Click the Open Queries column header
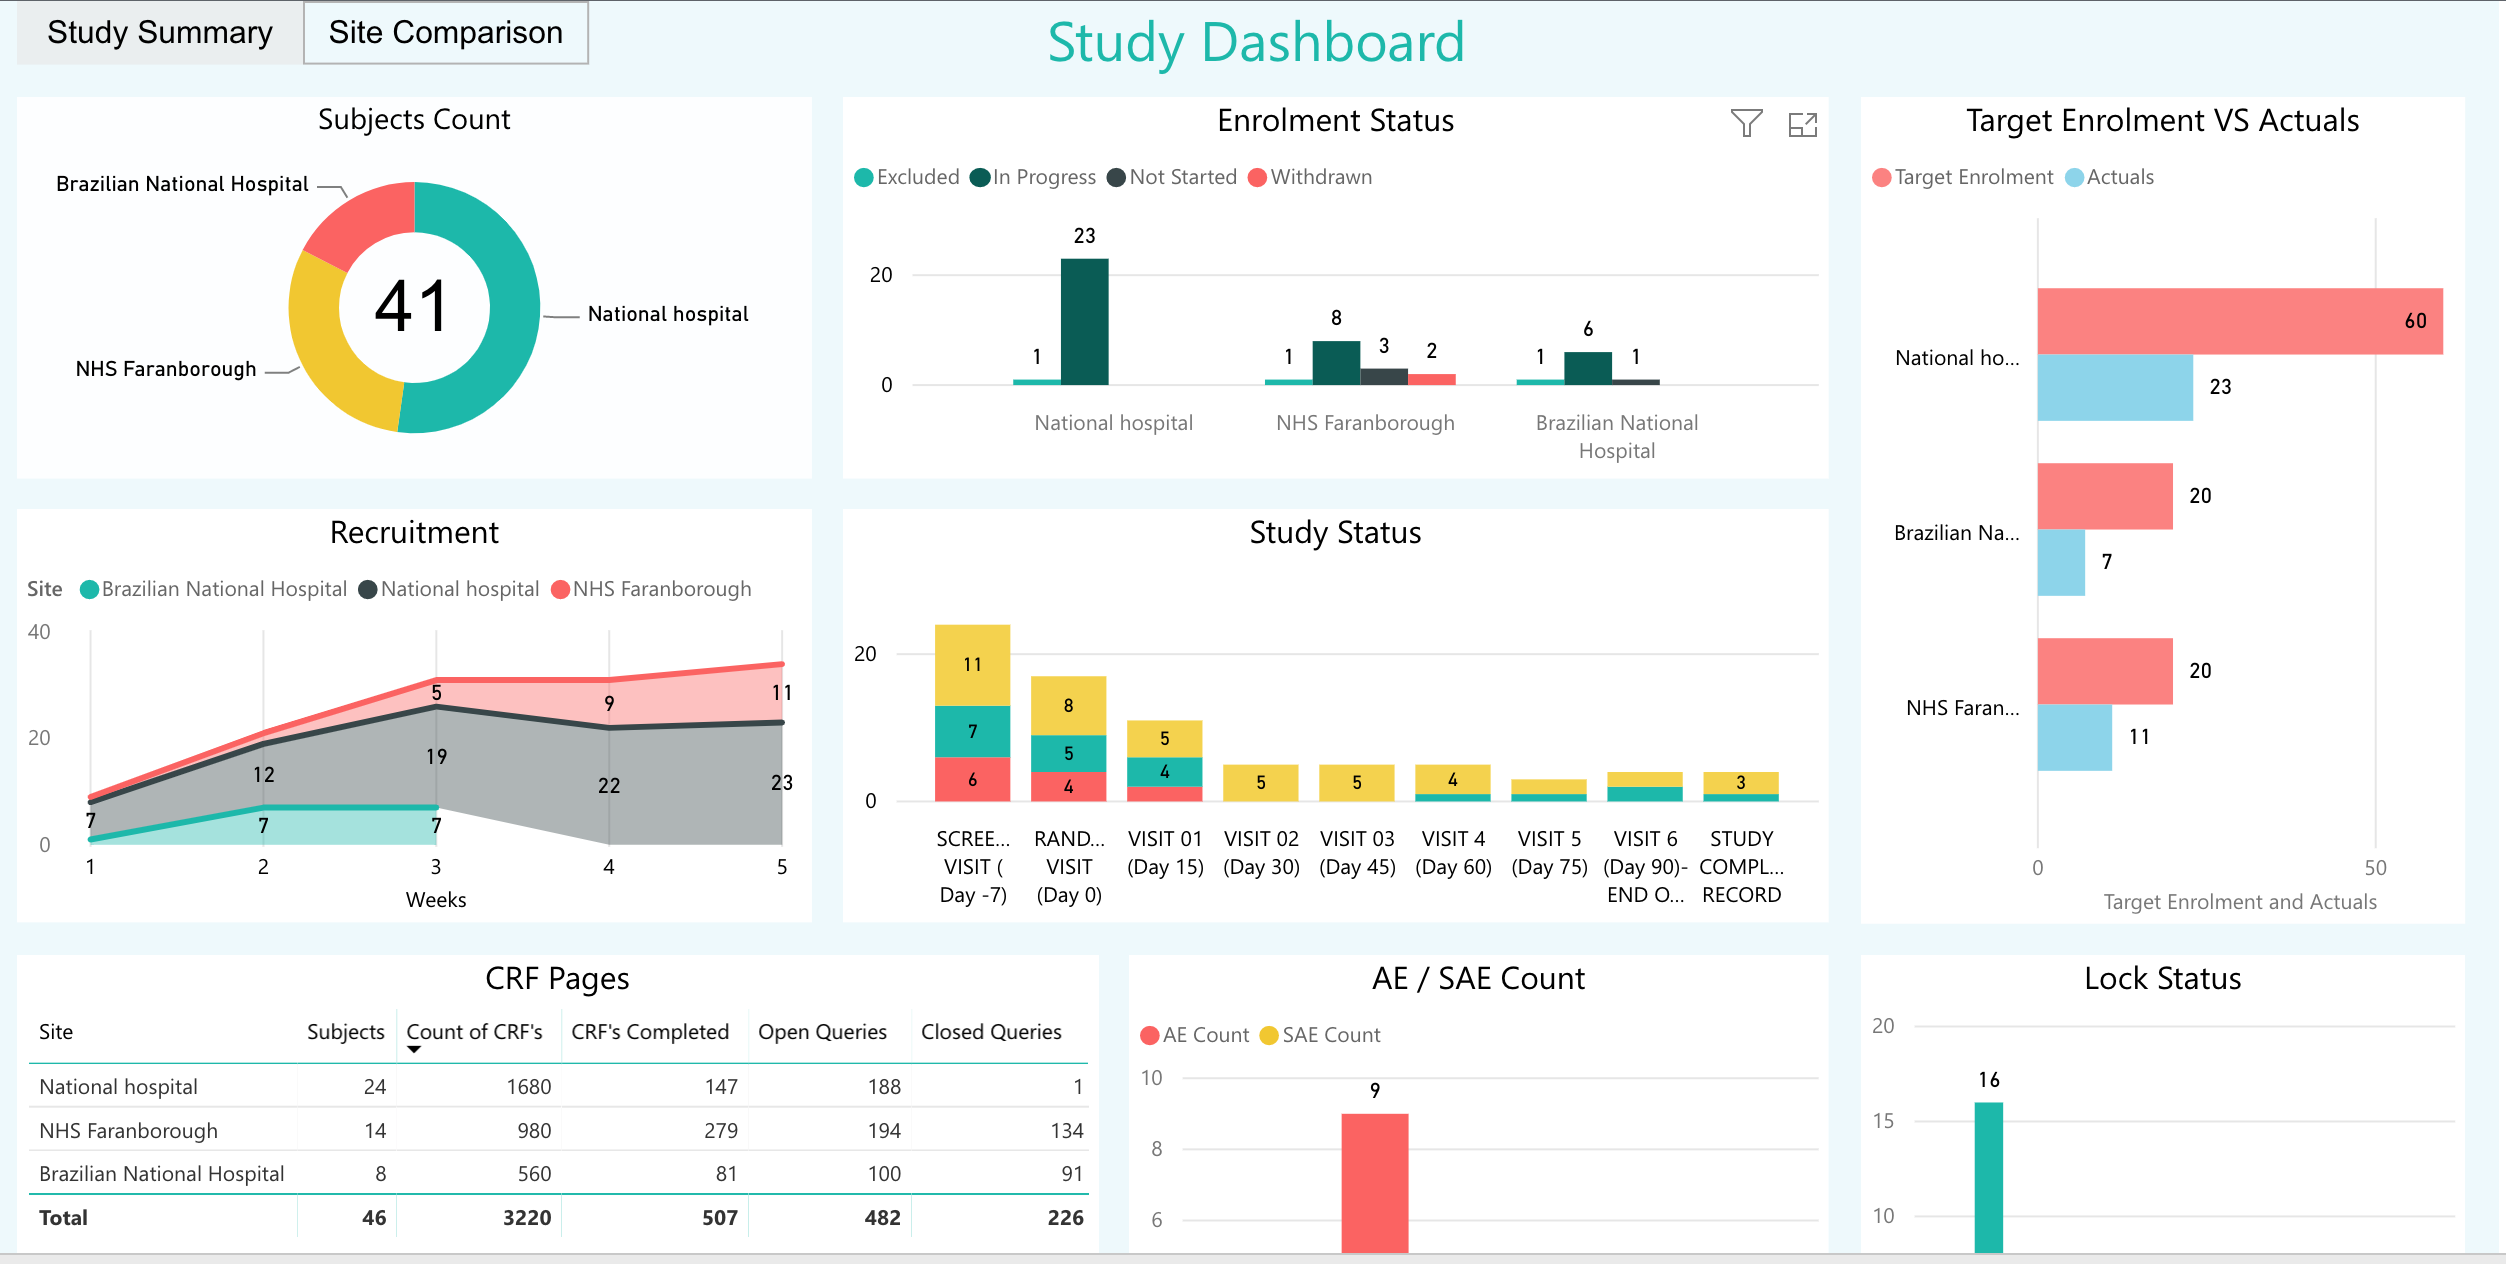The width and height of the screenshot is (2506, 1264). tap(822, 1032)
